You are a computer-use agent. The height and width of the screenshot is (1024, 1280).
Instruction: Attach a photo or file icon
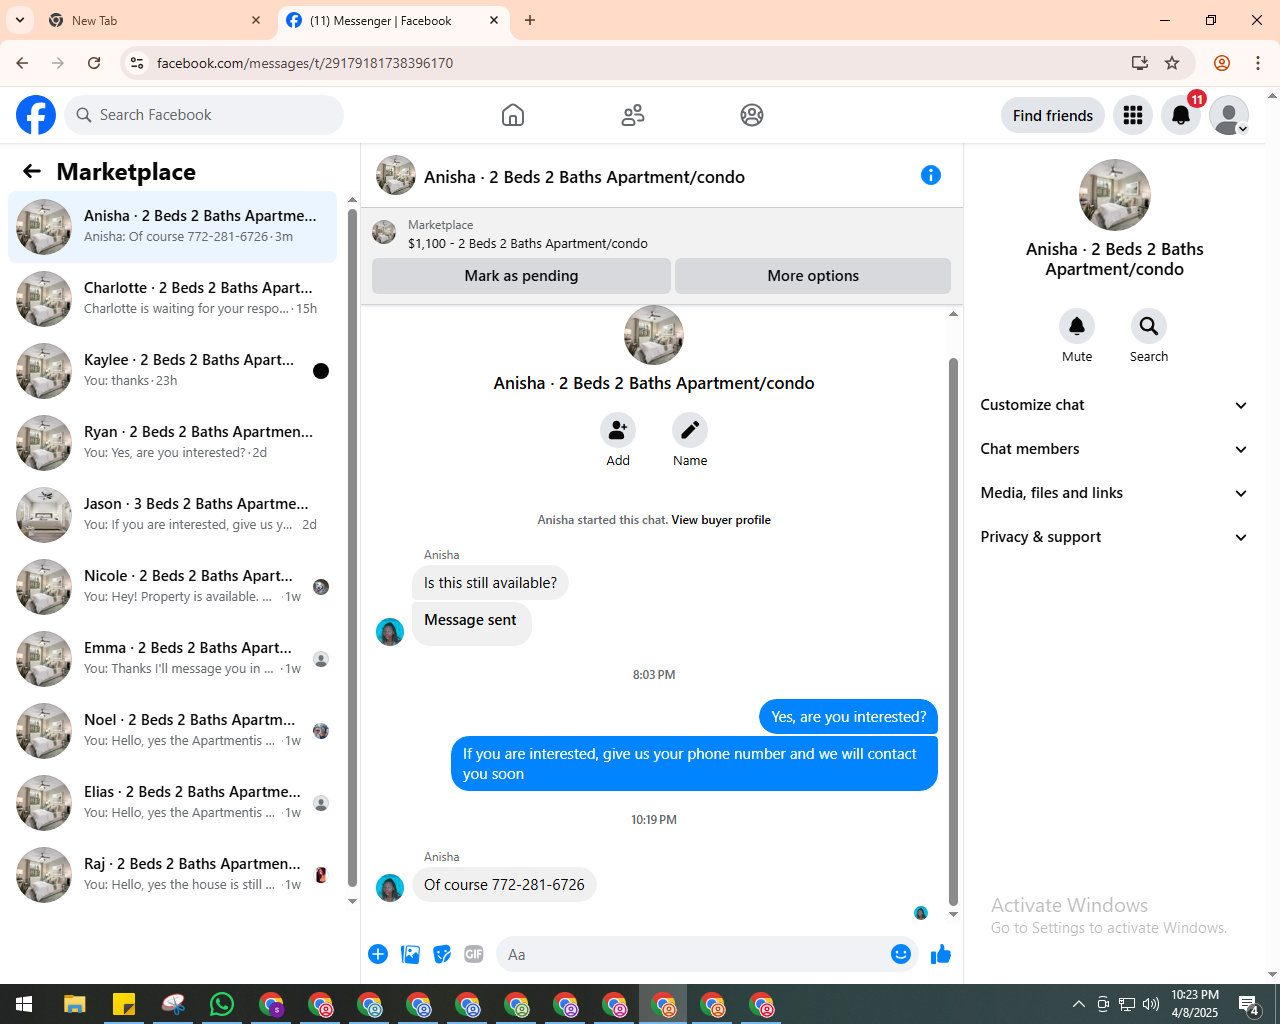[x=410, y=954]
